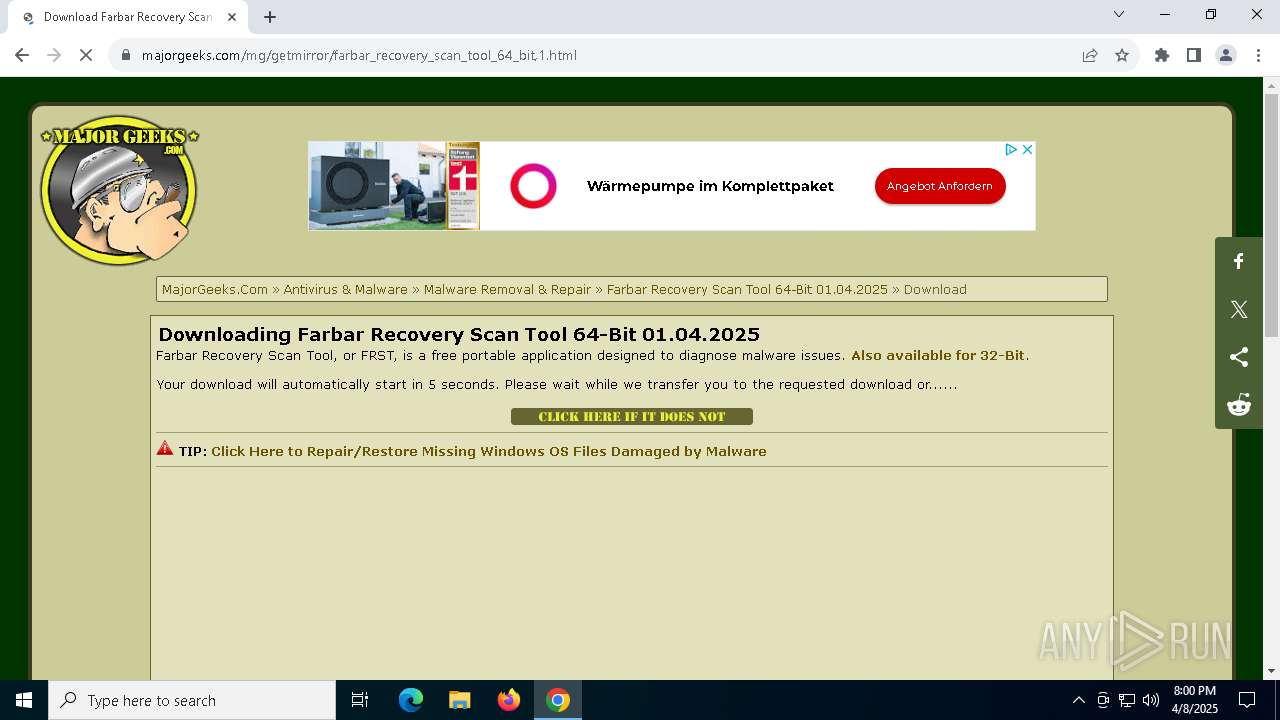Click the generic share sidebar icon
Image resolution: width=1280 pixels, height=720 pixels.
coord(1239,357)
